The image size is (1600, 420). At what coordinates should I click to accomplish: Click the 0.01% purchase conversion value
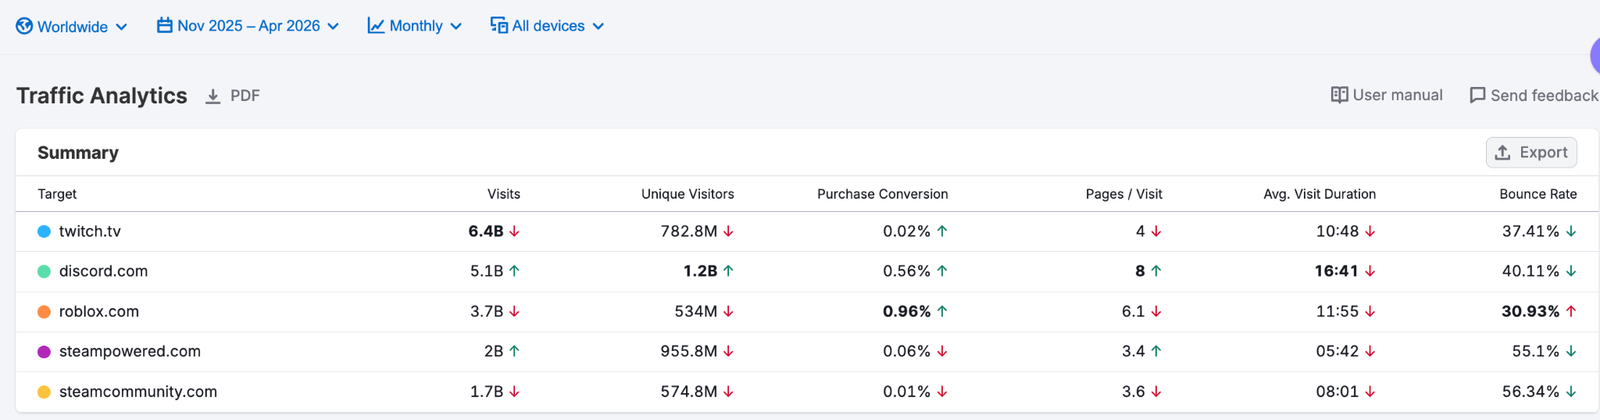[x=907, y=391]
